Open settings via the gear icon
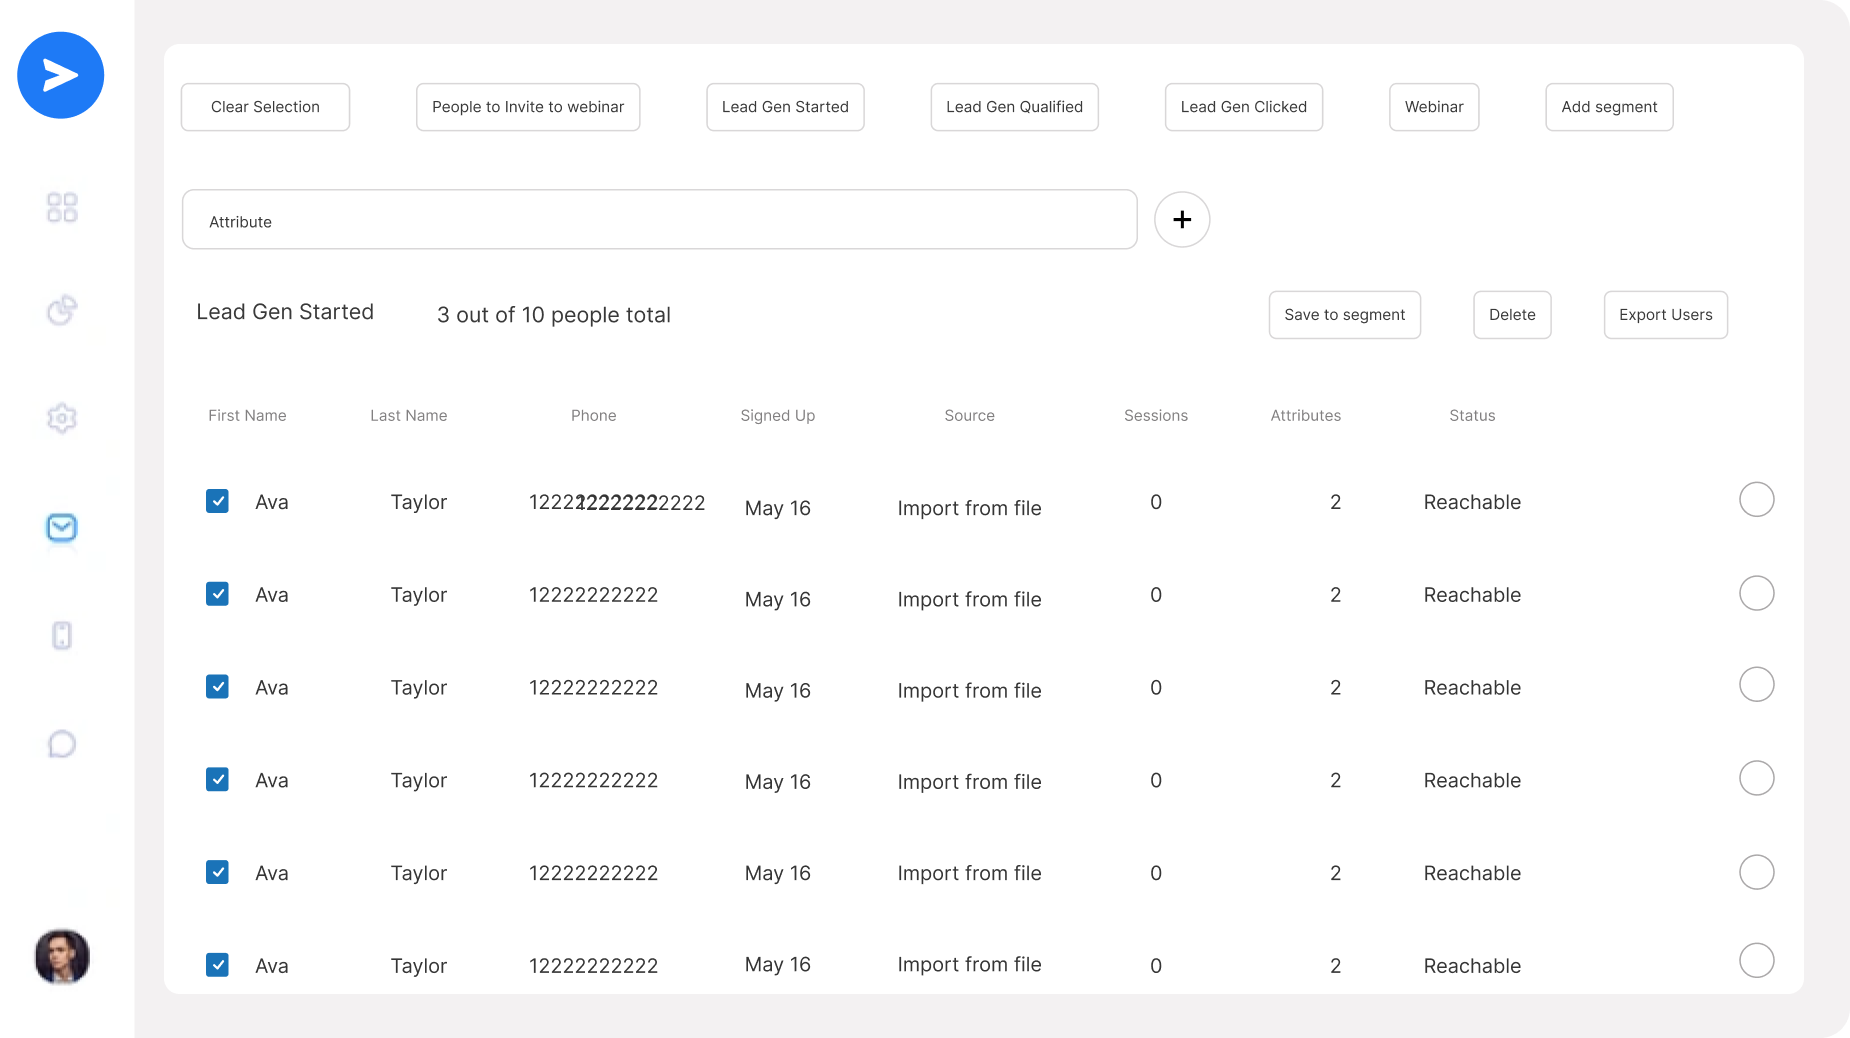This screenshot has width=1850, height=1038. [x=61, y=418]
